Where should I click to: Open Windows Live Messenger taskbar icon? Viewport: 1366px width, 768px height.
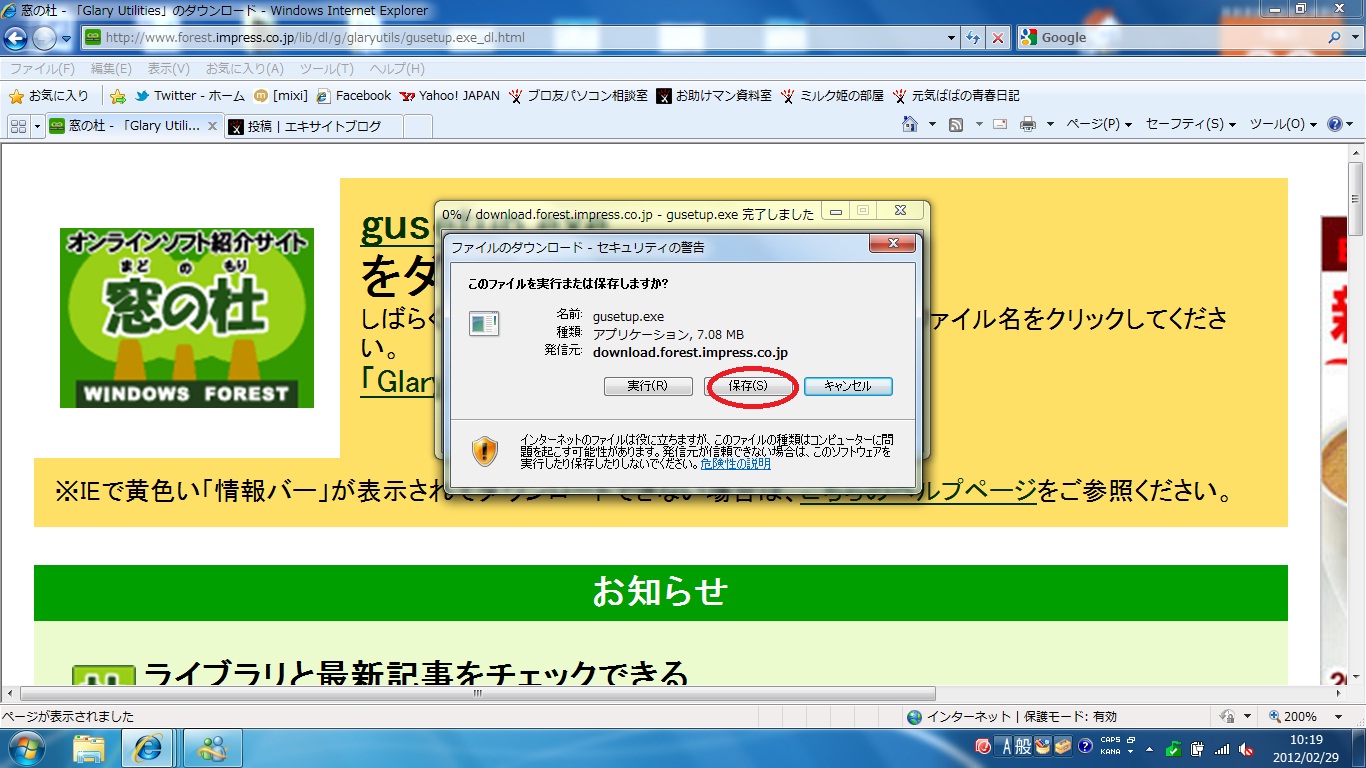click(212, 748)
